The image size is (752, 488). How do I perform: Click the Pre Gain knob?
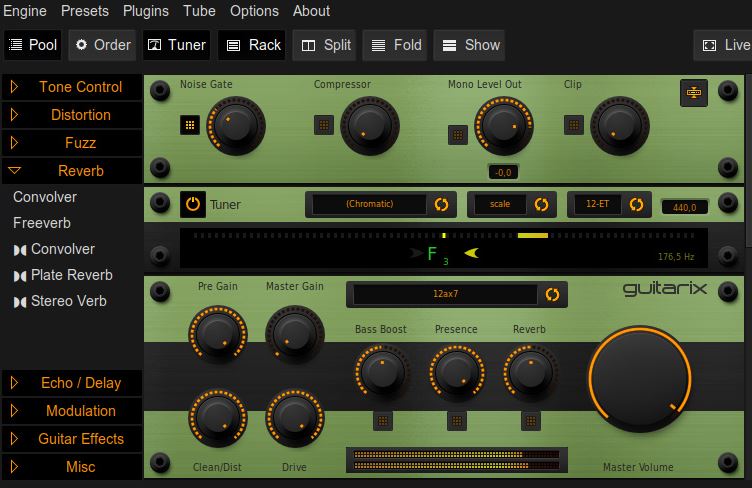click(218, 334)
